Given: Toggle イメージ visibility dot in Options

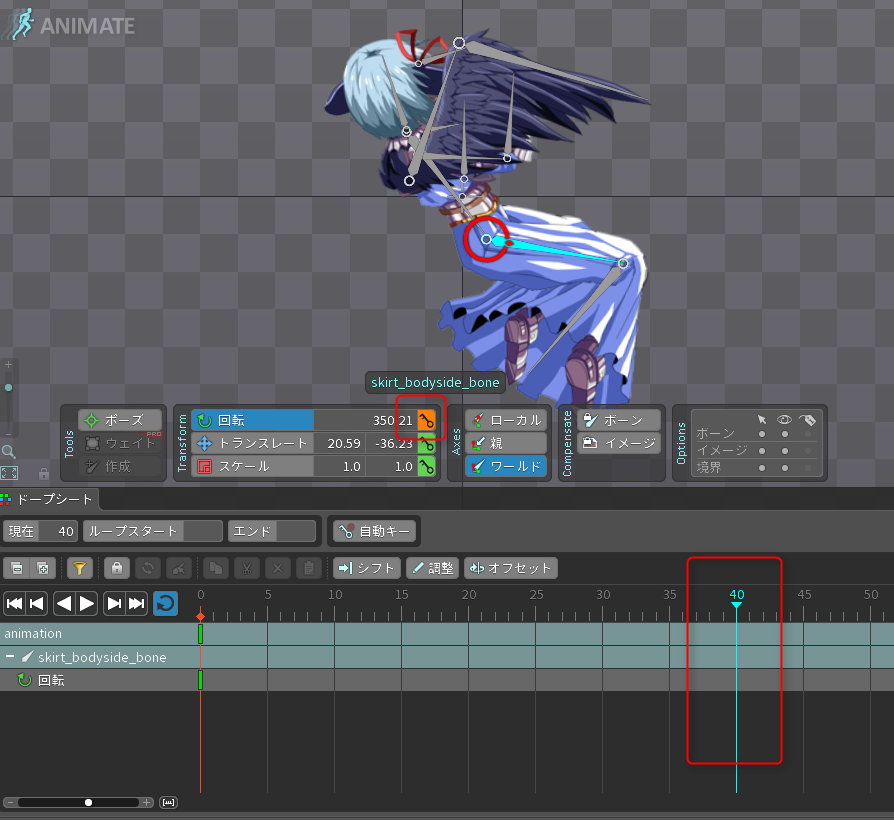Looking at the screenshot, I should (785, 451).
